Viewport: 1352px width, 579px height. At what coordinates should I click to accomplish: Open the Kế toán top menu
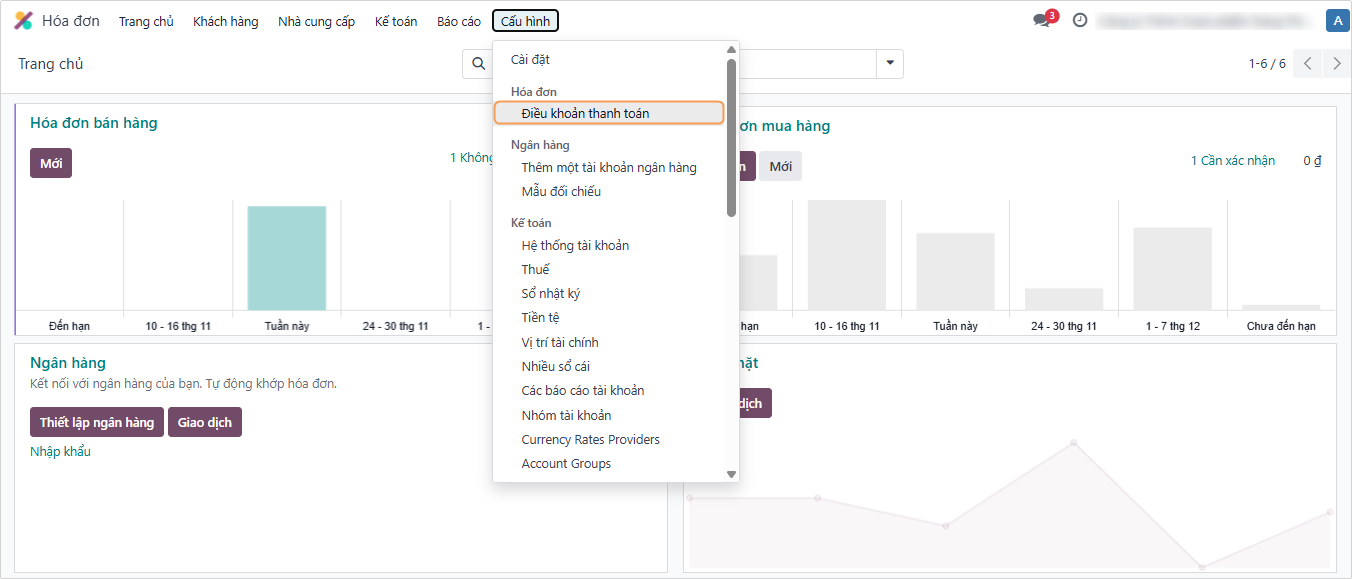[x=396, y=21]
